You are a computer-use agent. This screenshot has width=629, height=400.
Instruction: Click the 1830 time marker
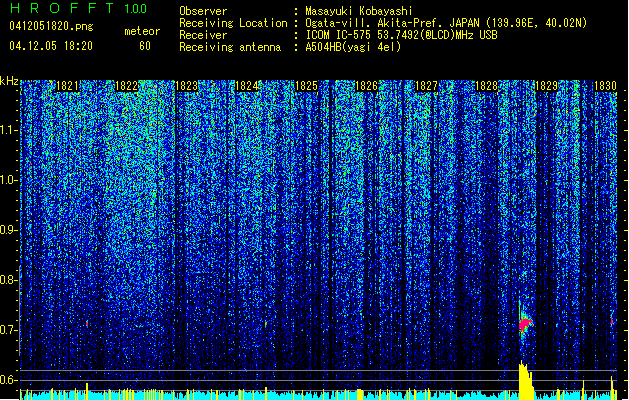tap(605, 86)
